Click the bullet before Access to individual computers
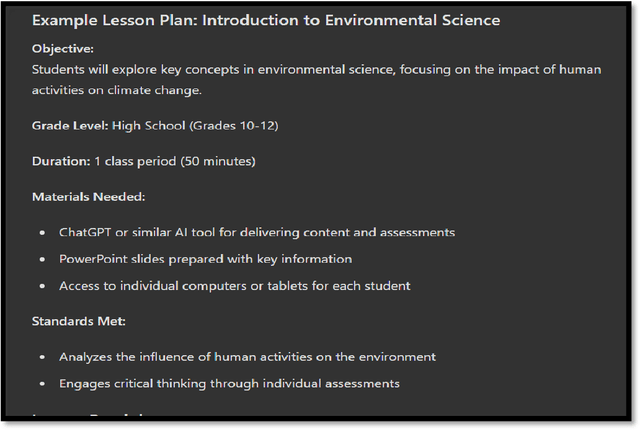640x430 pixels. 42,286
